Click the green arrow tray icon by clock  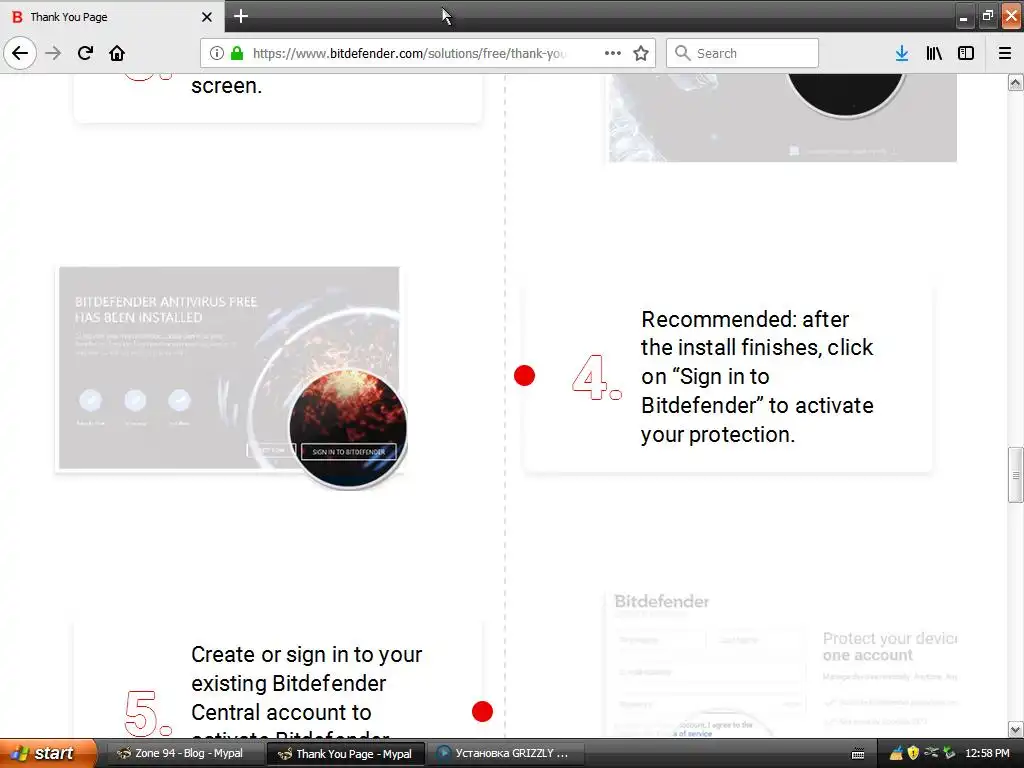949,753
